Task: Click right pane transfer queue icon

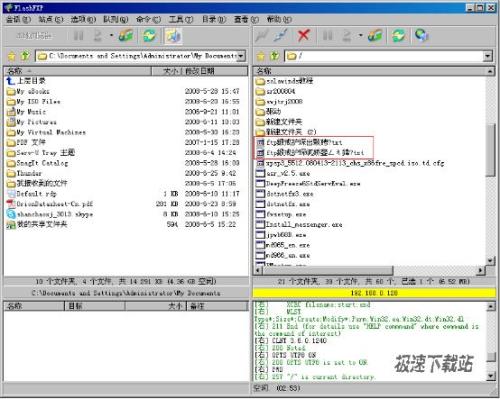Action: click(x=375, y=35)
